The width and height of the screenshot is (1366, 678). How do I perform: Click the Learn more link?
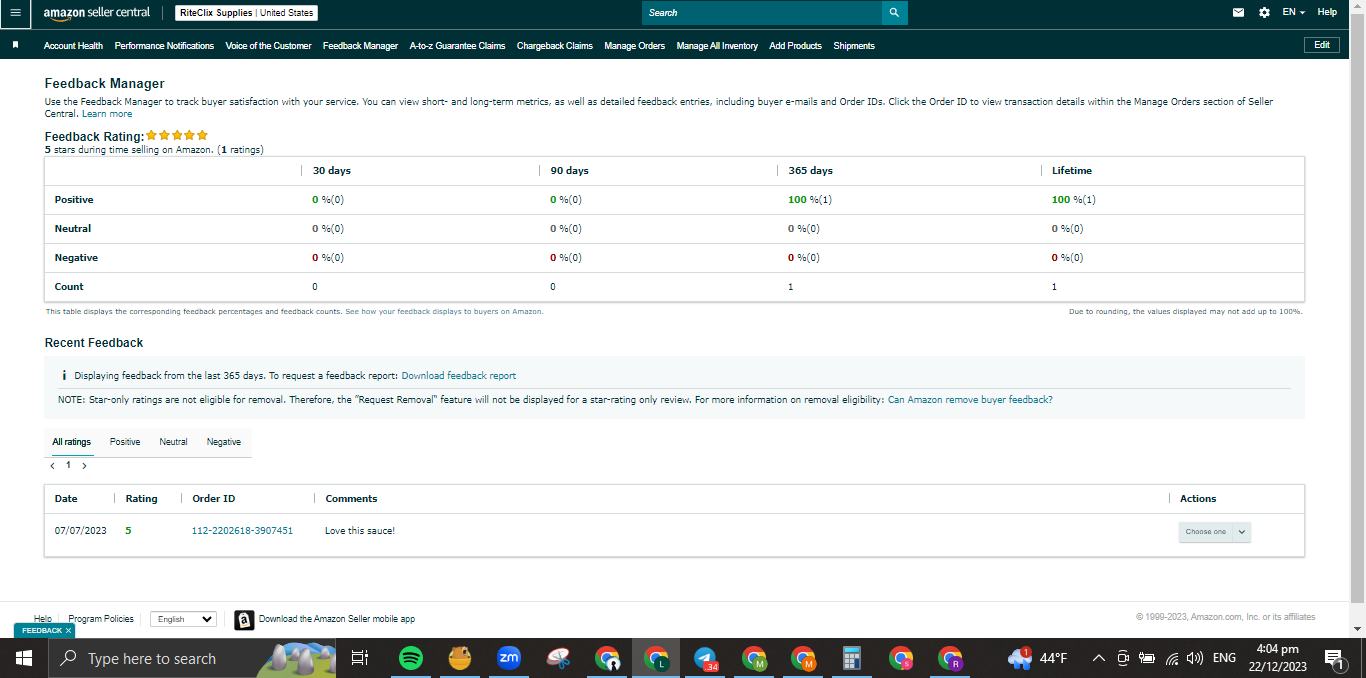coord(107,114)
